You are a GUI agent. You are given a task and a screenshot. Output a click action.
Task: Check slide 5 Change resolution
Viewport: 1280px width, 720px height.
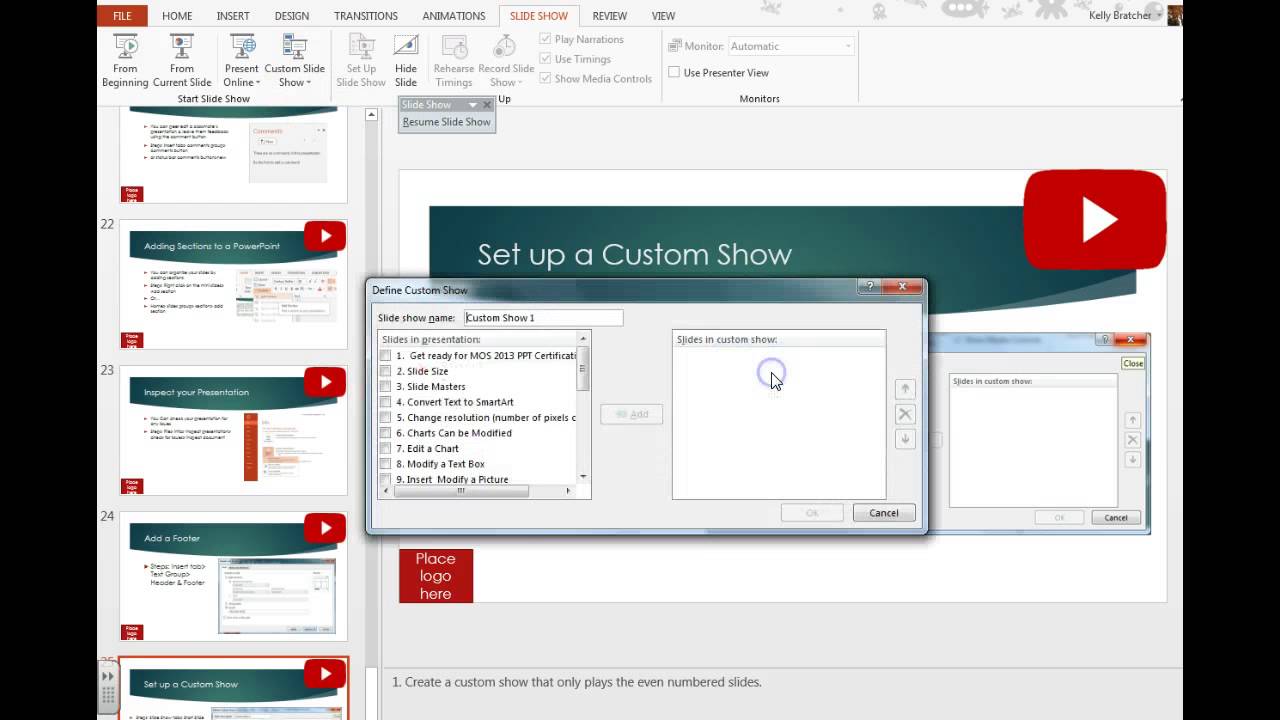coord(386,417)
